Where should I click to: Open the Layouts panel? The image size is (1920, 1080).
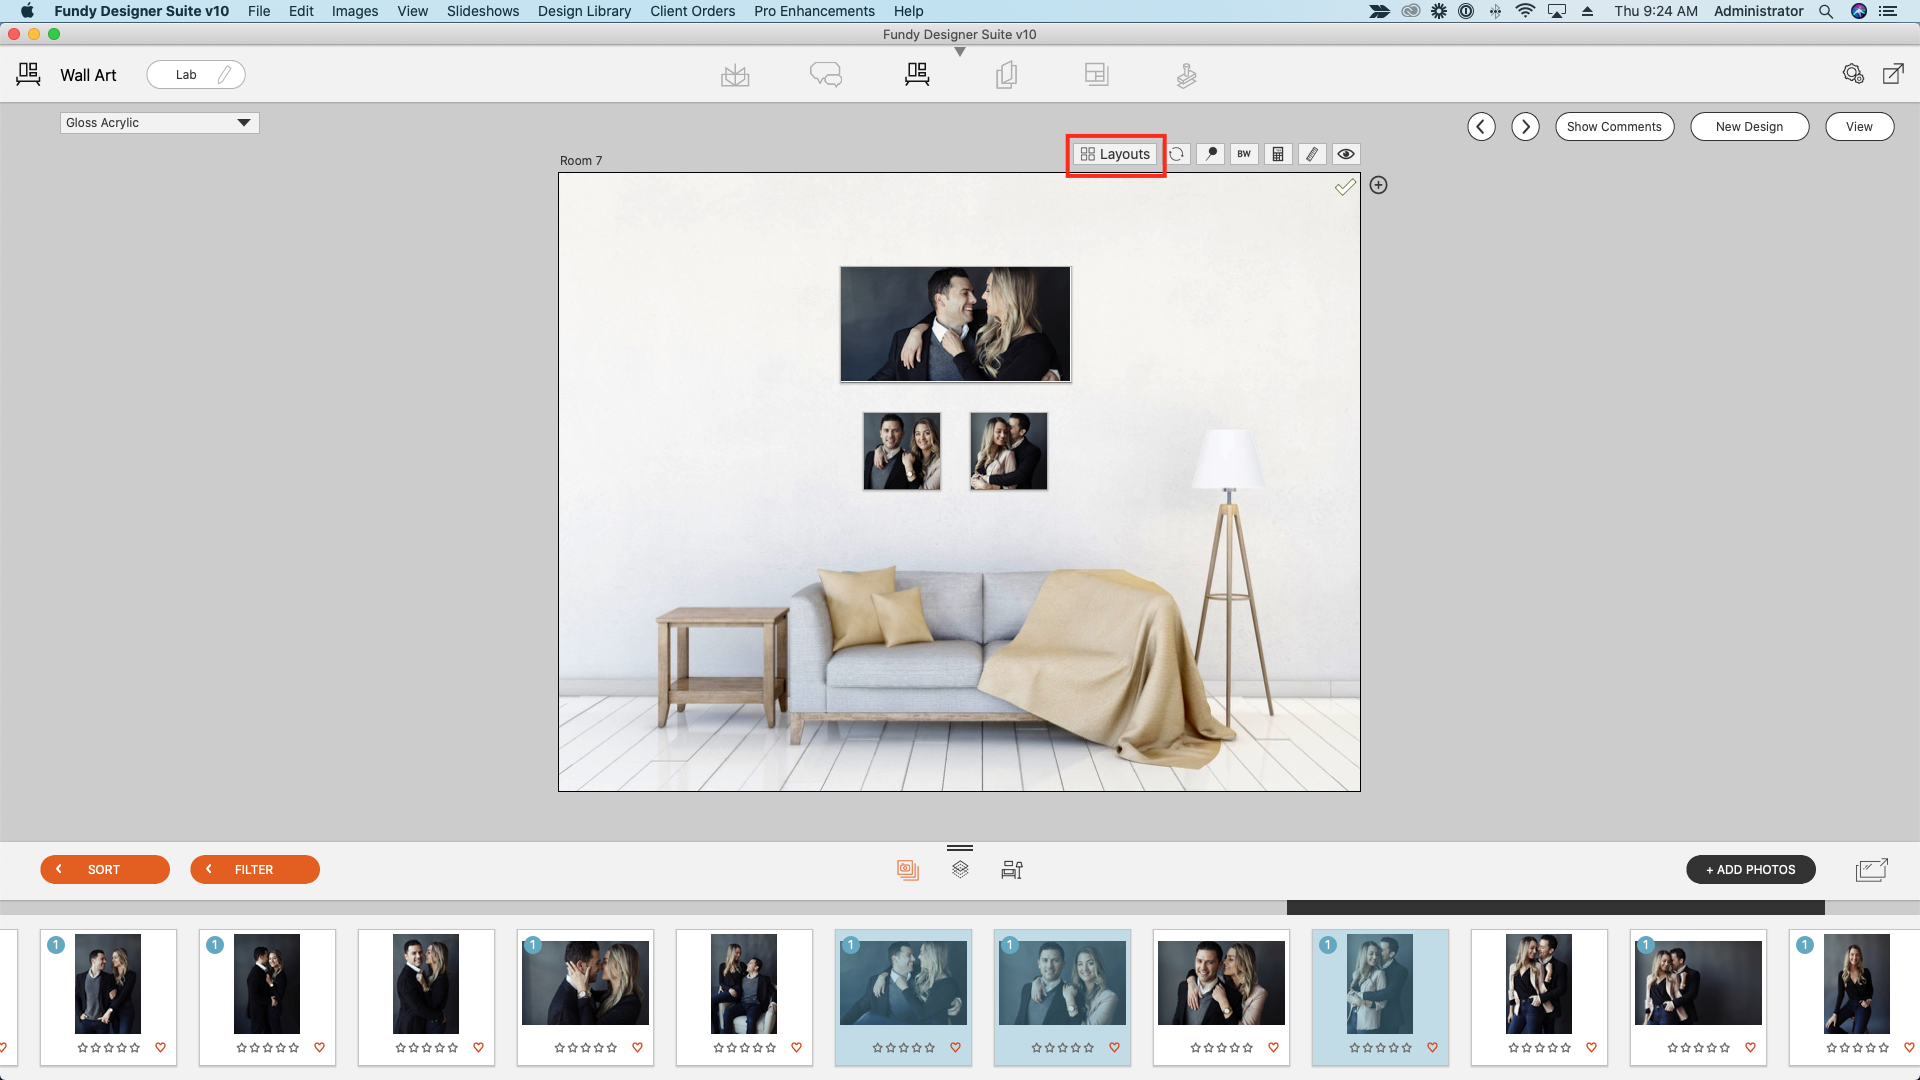pos(1115,154)
